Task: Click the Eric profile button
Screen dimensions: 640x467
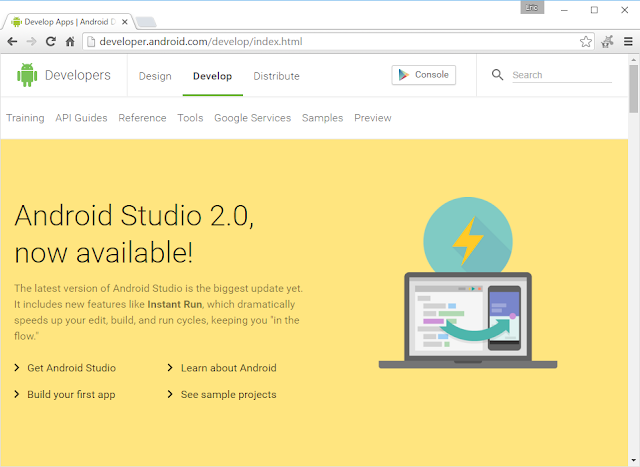Action: 532,7
